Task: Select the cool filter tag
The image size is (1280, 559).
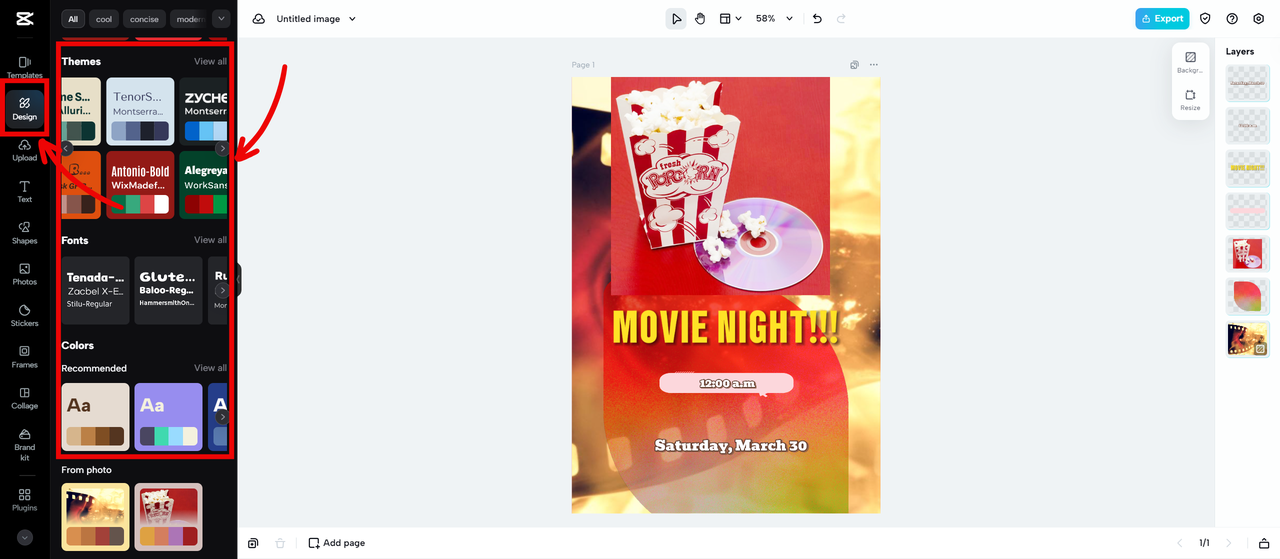Action: point(104,19)
